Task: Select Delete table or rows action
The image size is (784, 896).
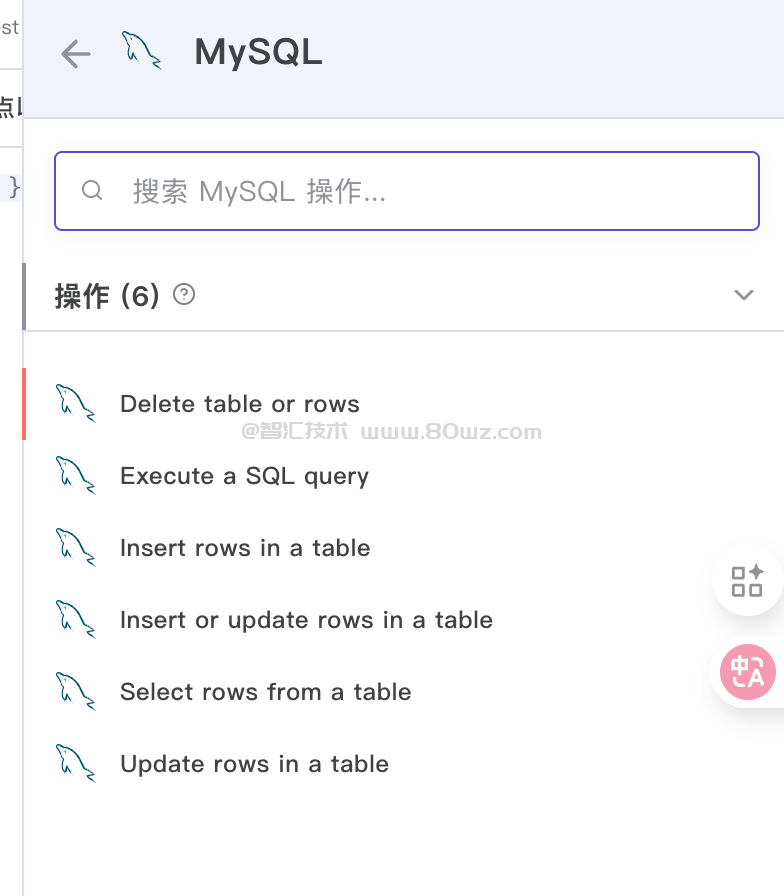Action: pyautogui.click(x=239, y=404)
